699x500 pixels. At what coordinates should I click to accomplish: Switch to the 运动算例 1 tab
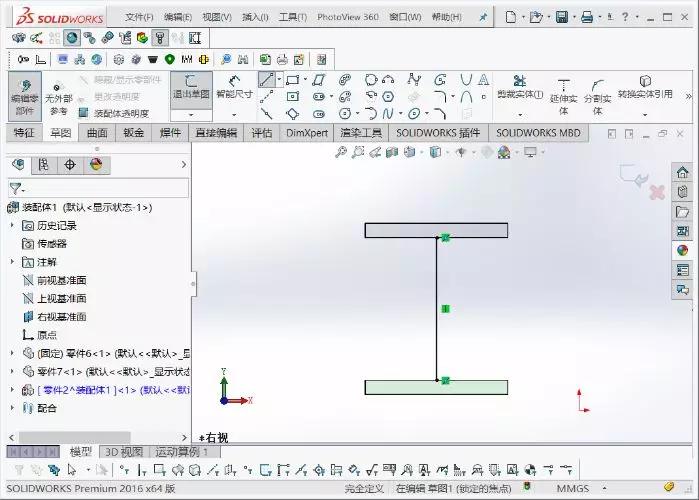[181, 452]
